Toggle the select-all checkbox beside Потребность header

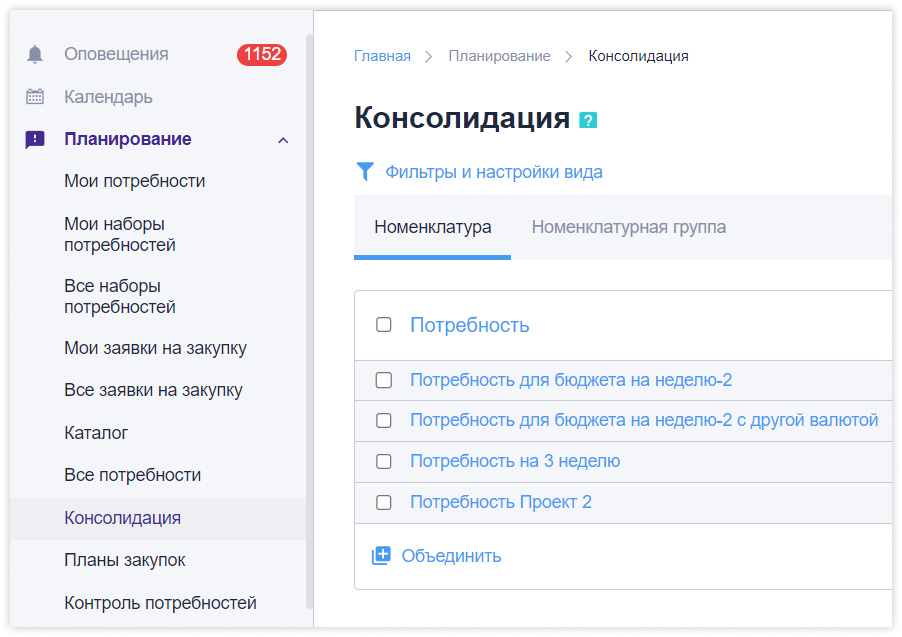(384, 325)
